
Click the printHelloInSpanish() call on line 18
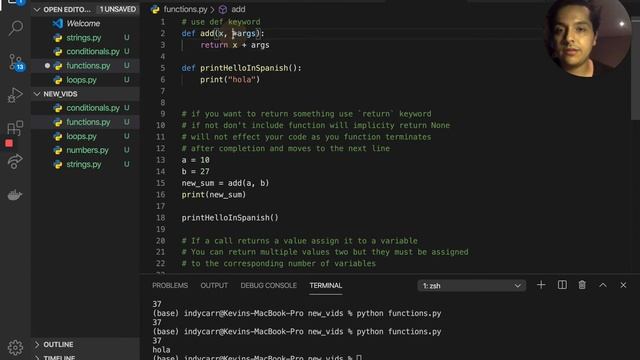pos(230,218)
